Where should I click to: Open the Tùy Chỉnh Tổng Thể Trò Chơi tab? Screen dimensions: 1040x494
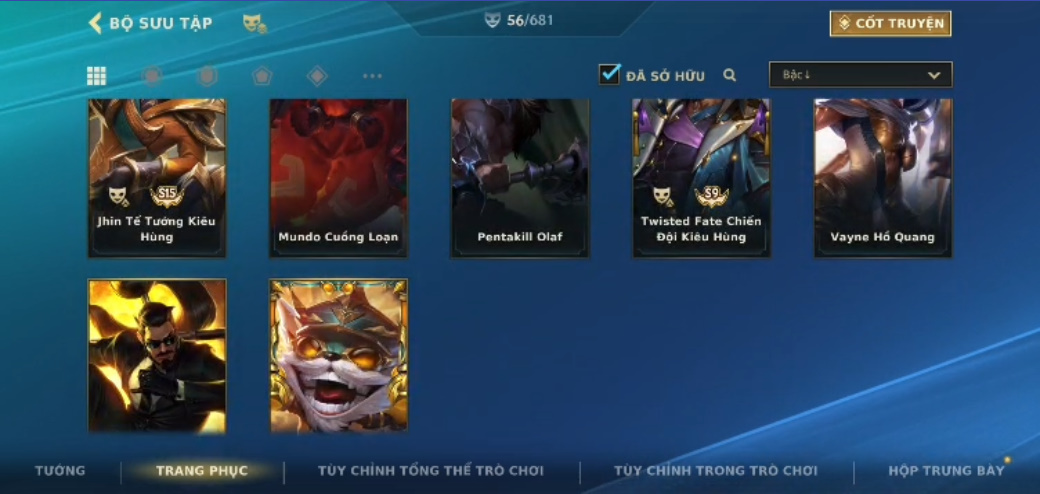pyautogui.click(x=430, y=471)
